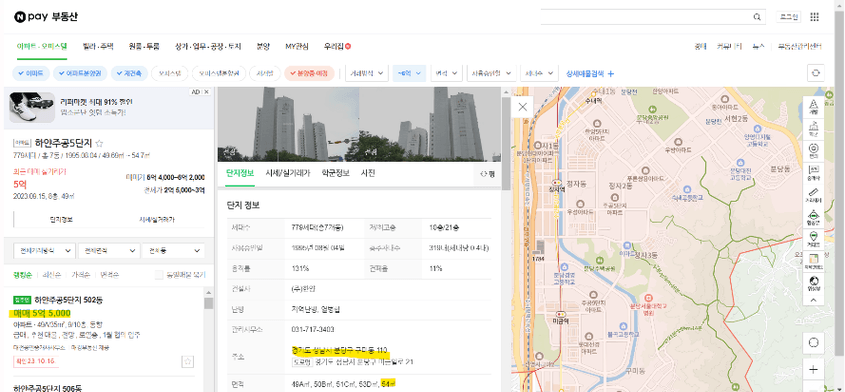Open the ~6억 price dropdown
This screenshot has height=392, width=845.
pyautogui.click(x=409, y=73)
